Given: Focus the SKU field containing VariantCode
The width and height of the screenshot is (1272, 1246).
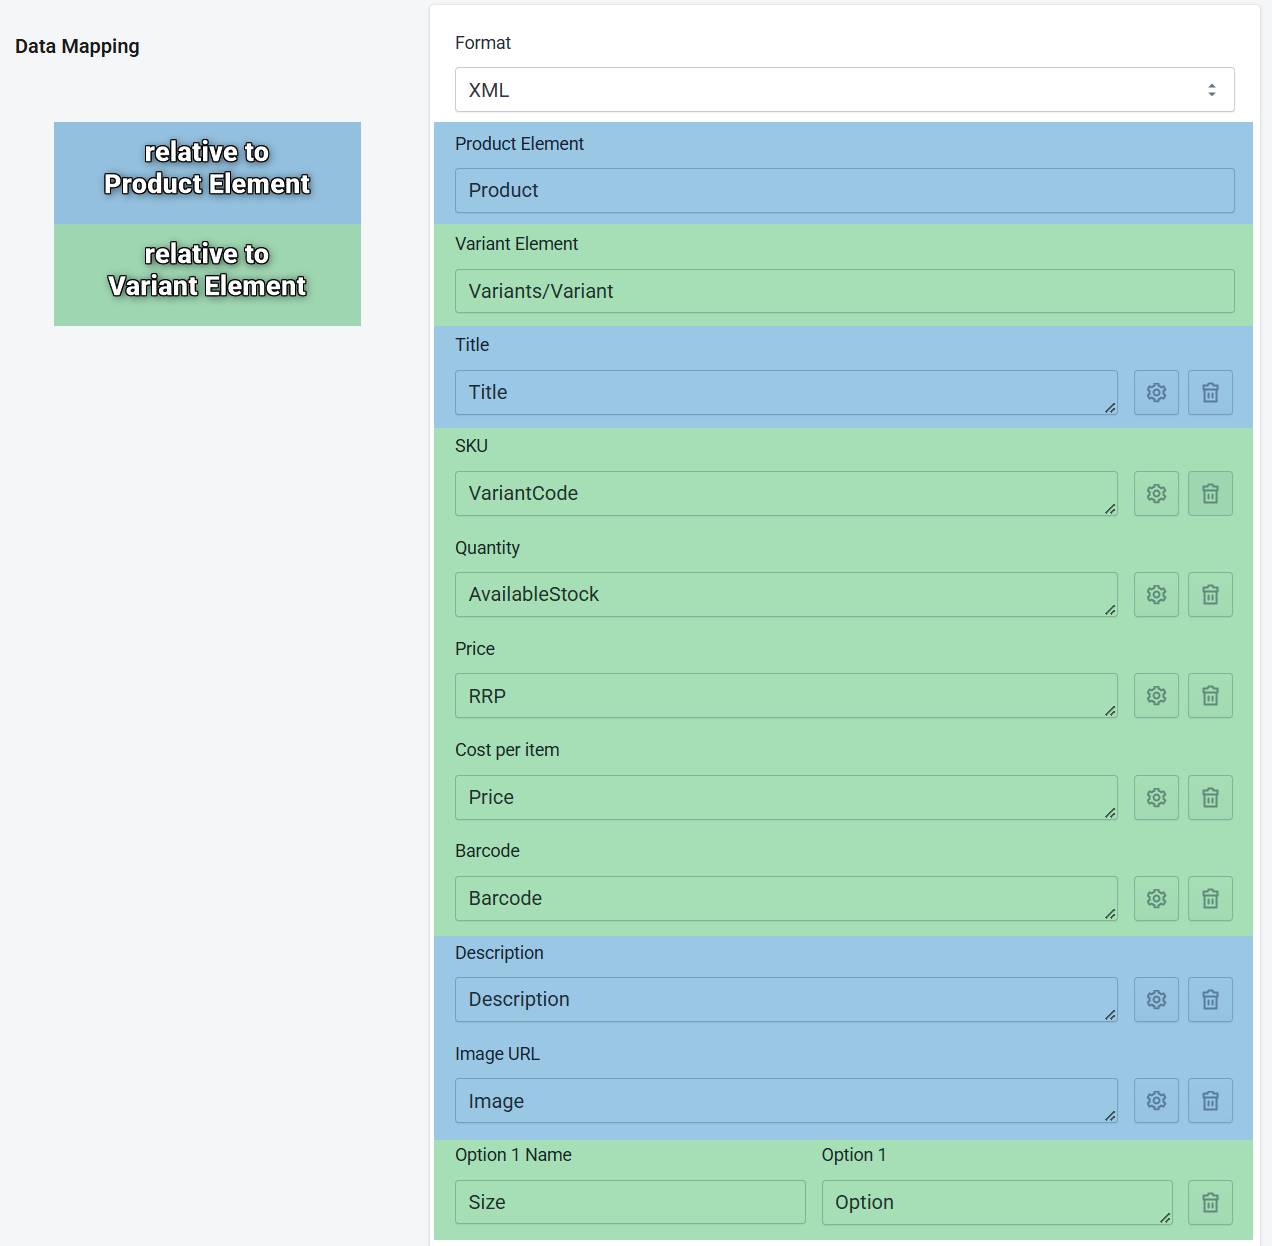Looking at the screenshot, I should (785, 493).
